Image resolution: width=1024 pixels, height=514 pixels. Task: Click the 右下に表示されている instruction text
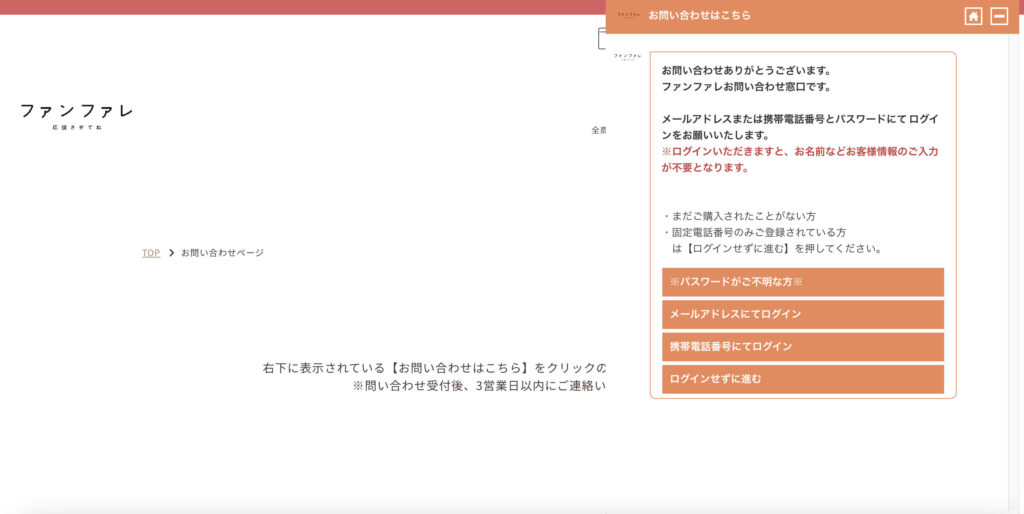pyautogui.click(x=434, y=368)
